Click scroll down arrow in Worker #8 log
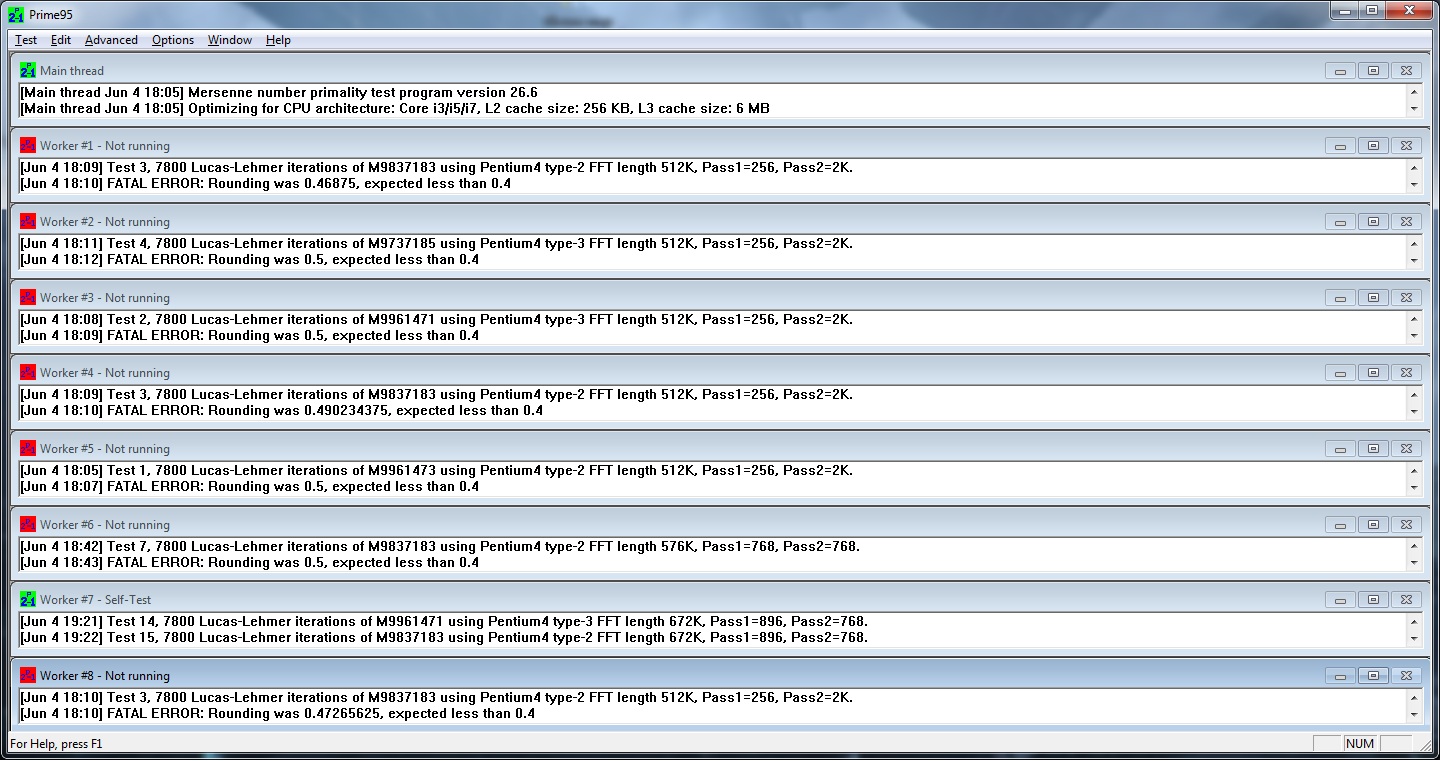The width and height of the screenshot is (1440, 761). (1413, 713)
